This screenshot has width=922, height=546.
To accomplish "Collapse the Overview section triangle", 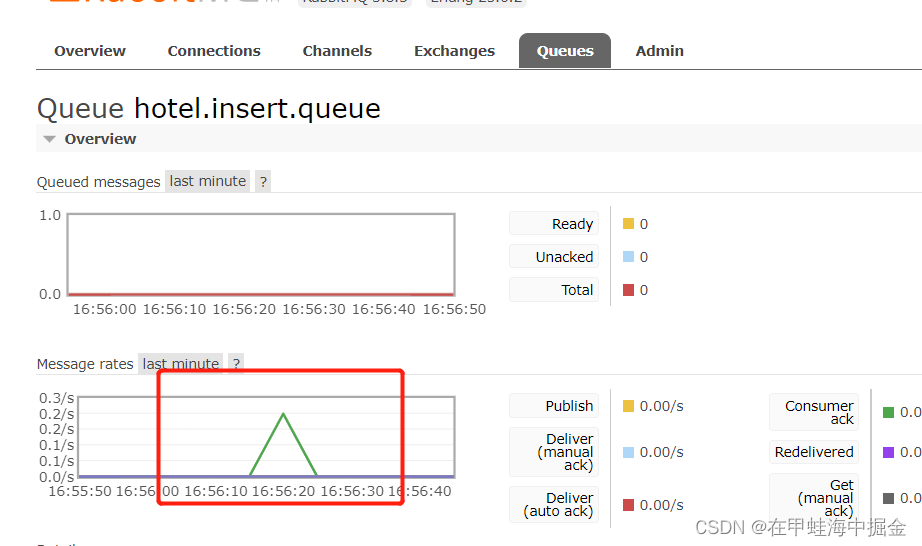I will [x=50, y=139].
